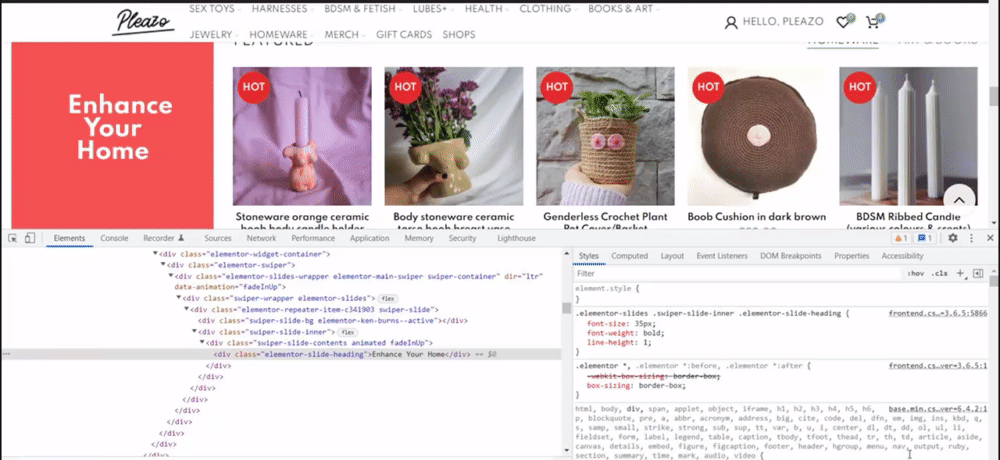The width and height of the screenshot is (1000, 460).
Task: Toggle the :hov element state panel
Action: click(x=915, y=273)
